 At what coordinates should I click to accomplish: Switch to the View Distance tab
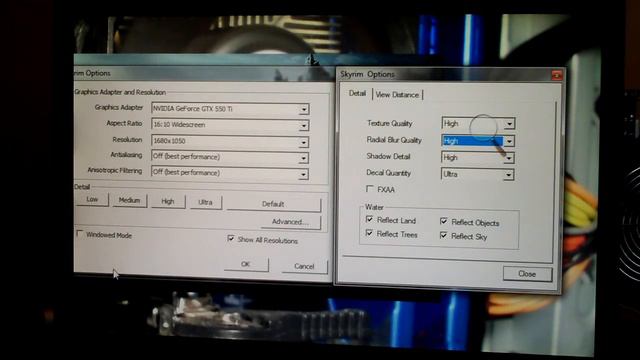tap(397, 95)
